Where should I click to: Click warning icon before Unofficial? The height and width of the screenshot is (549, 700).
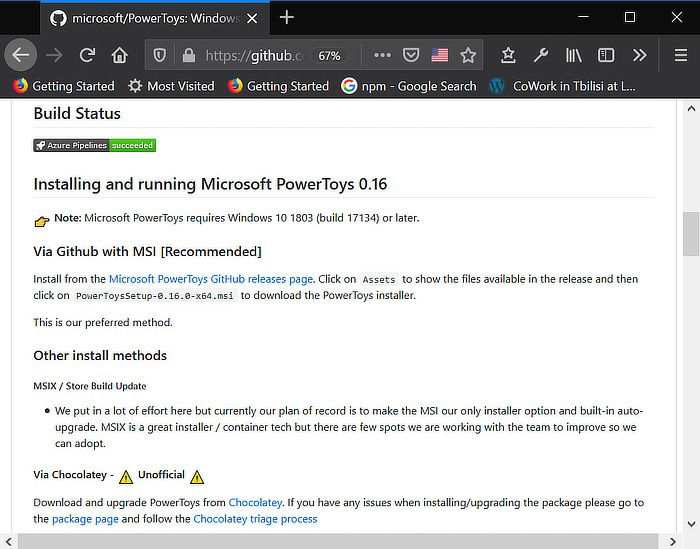pyautogui.click(x=126, y=477)
